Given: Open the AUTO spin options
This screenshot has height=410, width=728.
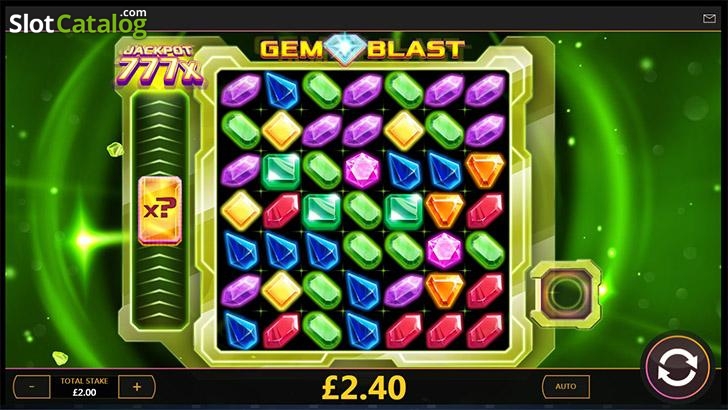Looking at the screenshot, I should 566,386.
